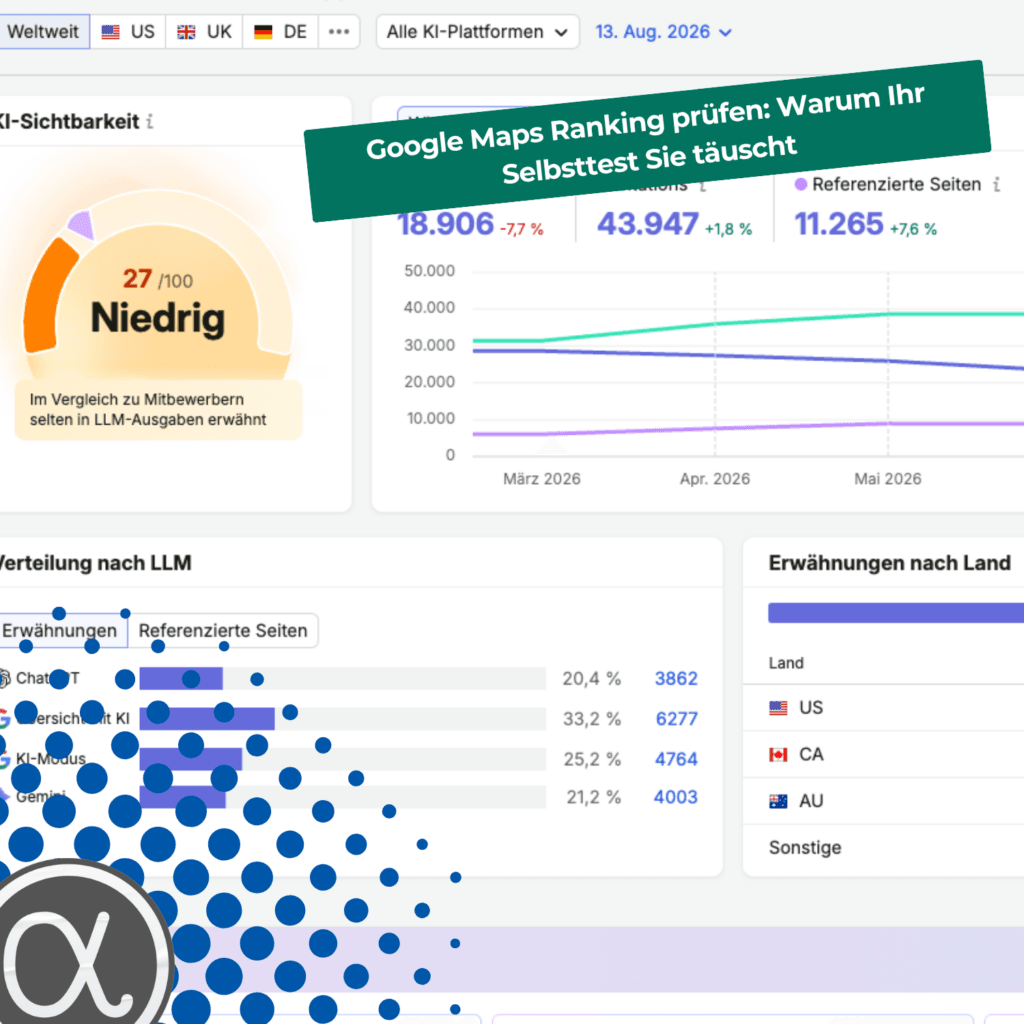Click the UK flag in region tabs

(x=186, y=32)
